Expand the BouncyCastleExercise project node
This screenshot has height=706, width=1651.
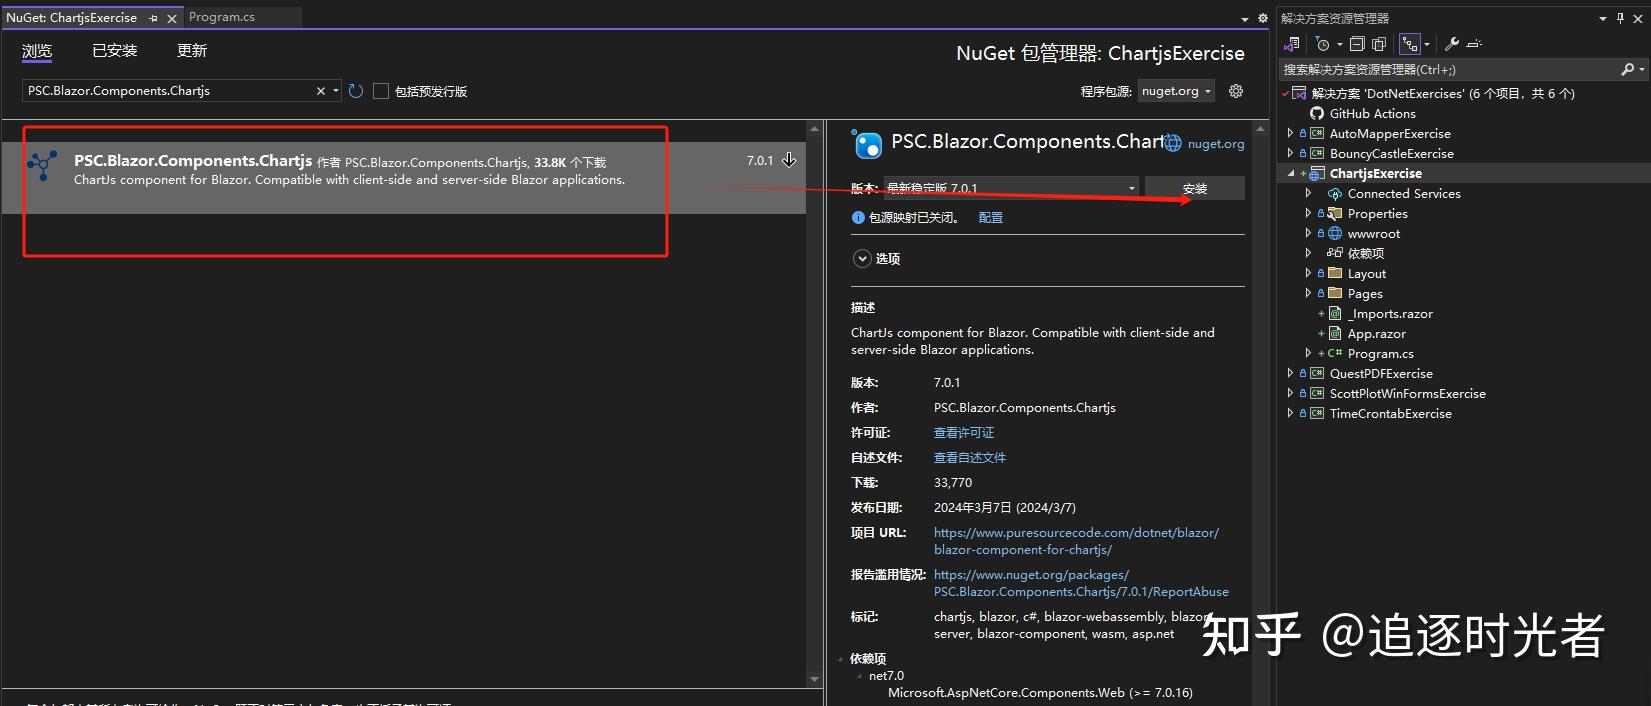point(1290,154)
